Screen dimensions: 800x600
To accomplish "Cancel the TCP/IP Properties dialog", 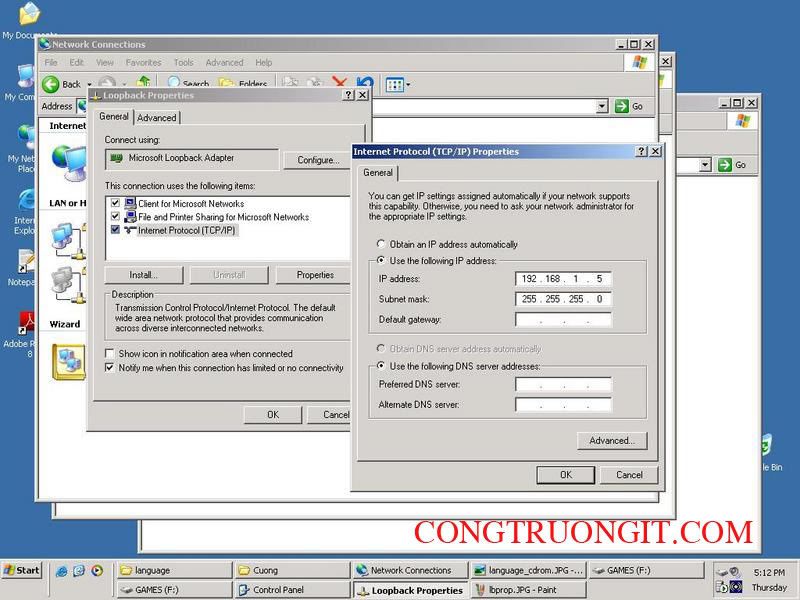I will (x=629, y=474).
